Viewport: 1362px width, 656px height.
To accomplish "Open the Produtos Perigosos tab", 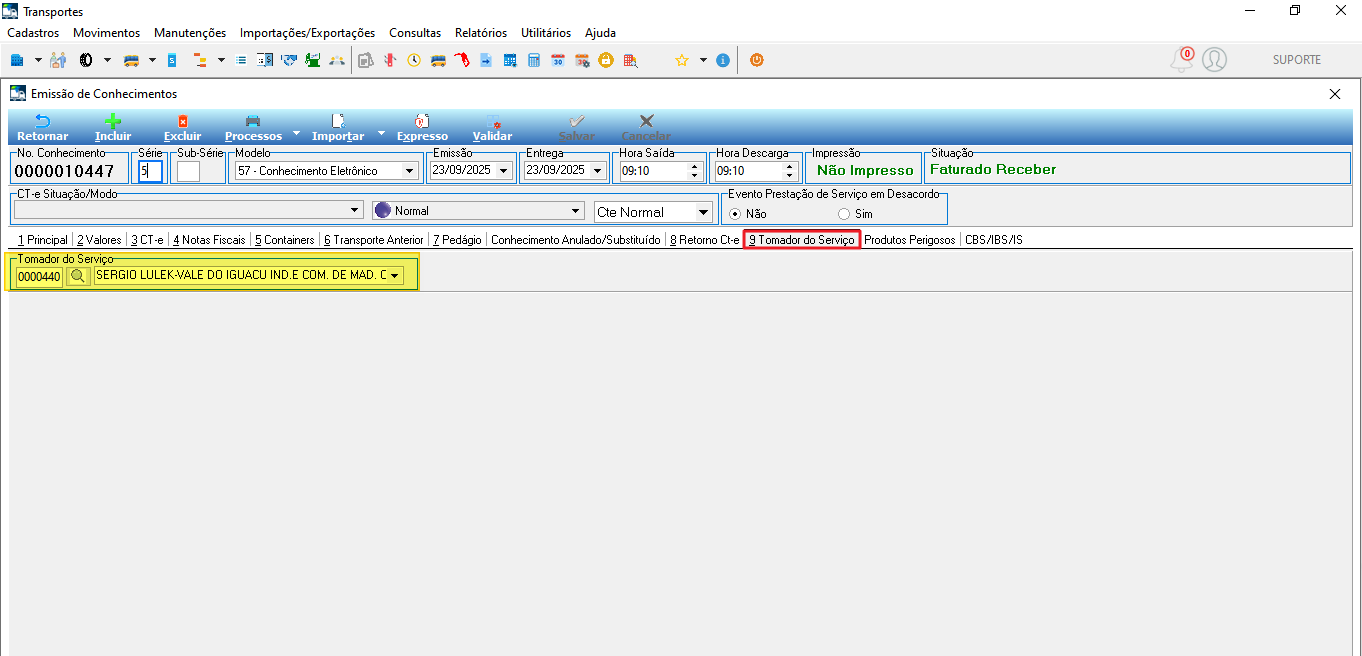I will [910, 240].
